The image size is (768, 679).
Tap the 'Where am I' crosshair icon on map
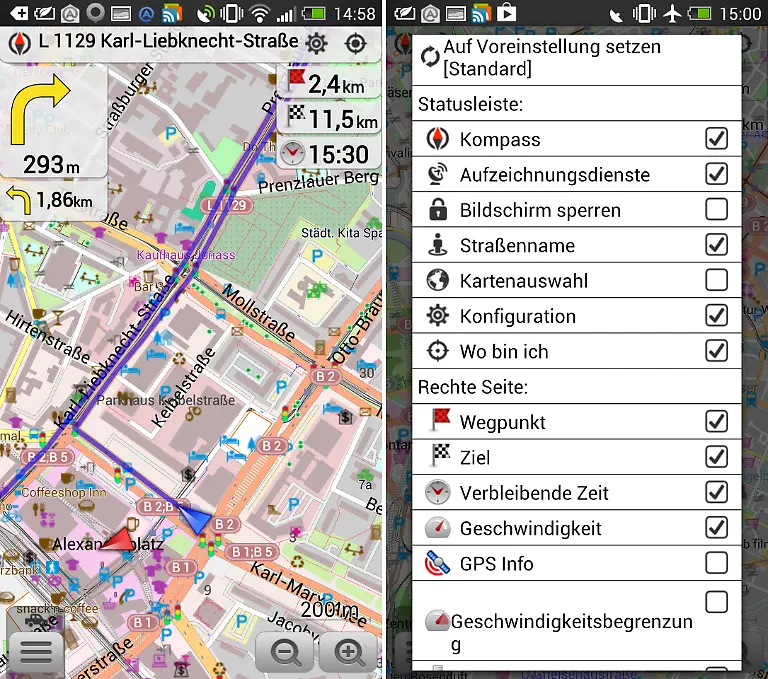tap(355, 43)
